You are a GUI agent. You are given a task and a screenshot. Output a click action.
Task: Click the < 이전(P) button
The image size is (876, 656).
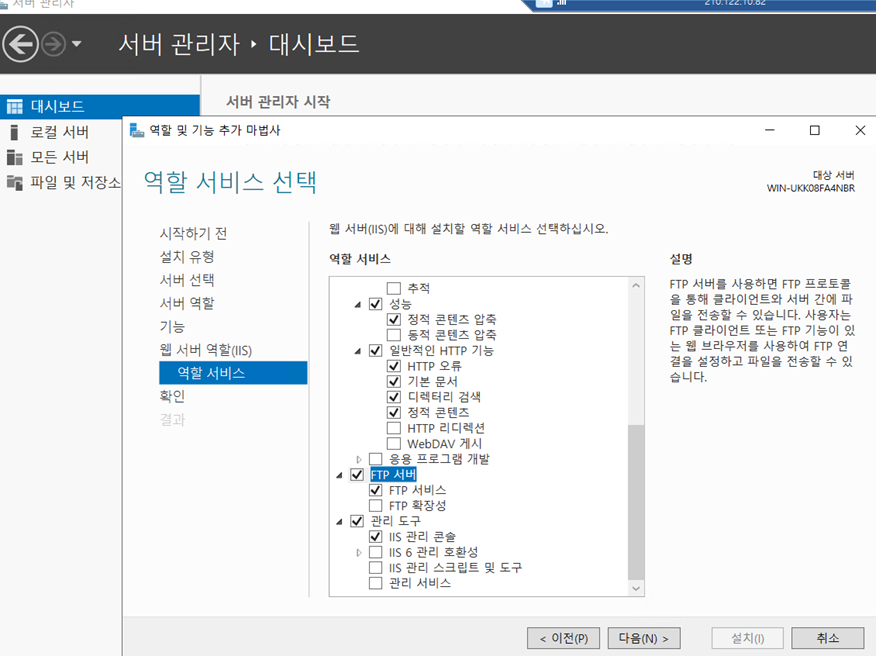coord(563,638)
